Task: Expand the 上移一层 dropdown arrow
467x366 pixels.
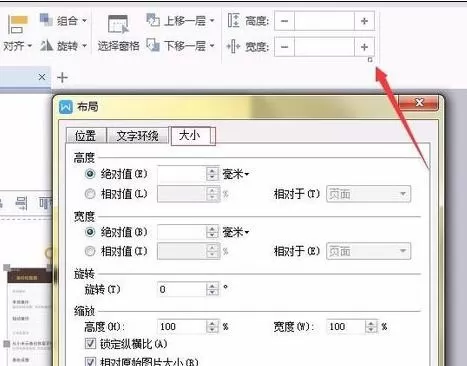Action: click(x=212, y=21)
